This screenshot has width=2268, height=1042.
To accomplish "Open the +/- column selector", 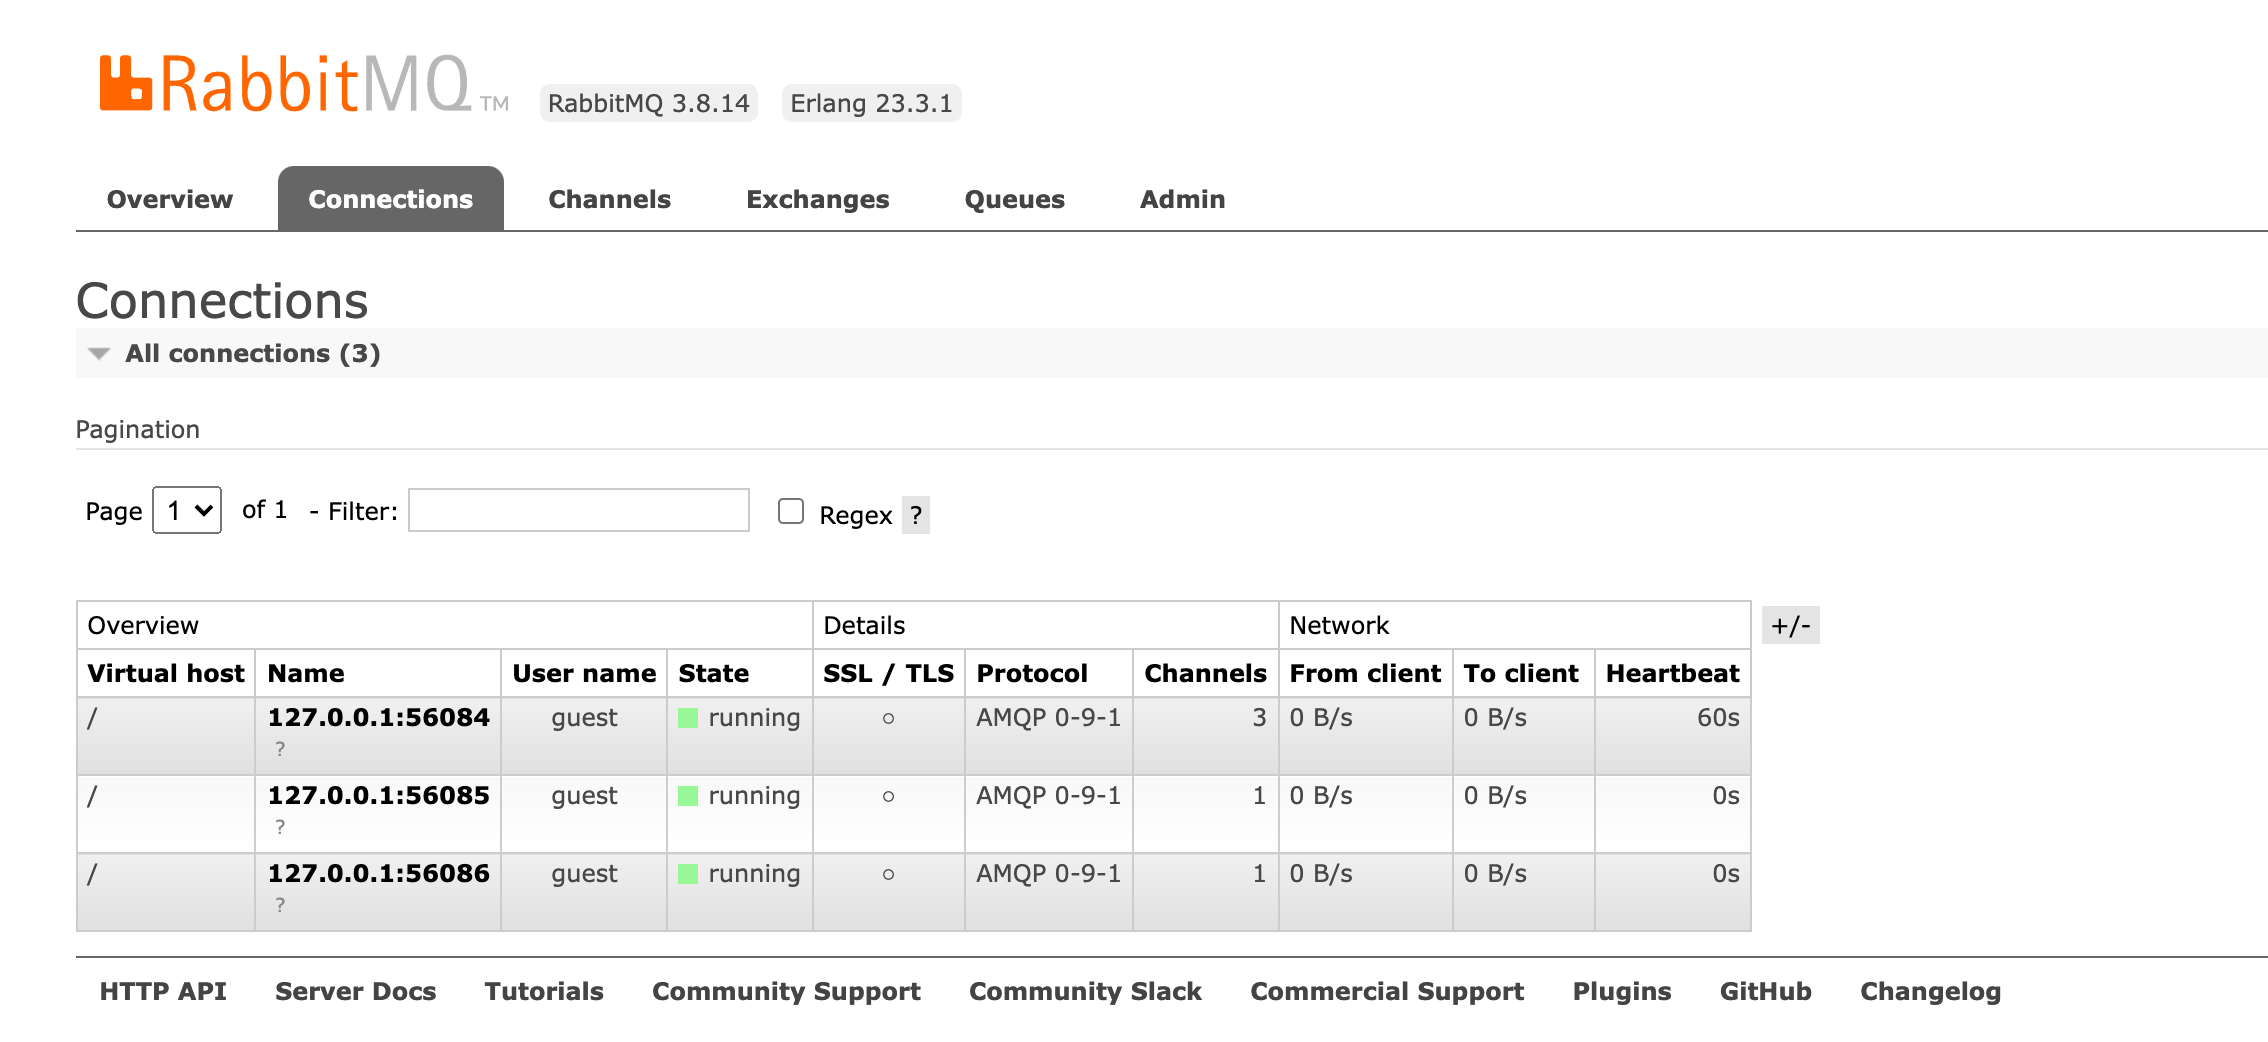I will pos(1791,624).
